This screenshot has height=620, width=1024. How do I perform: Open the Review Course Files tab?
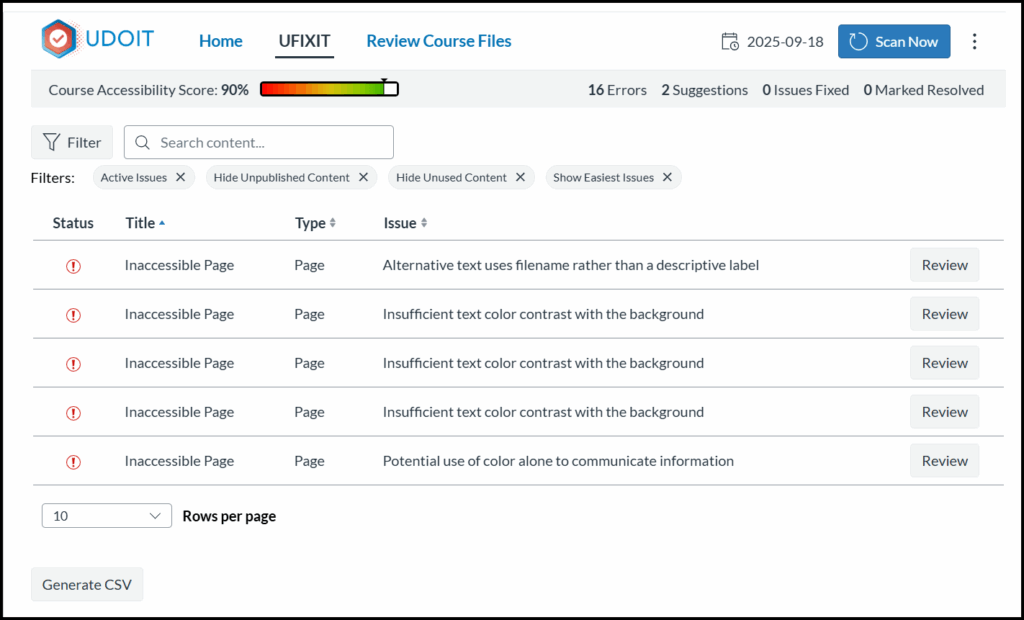[438, 41]
